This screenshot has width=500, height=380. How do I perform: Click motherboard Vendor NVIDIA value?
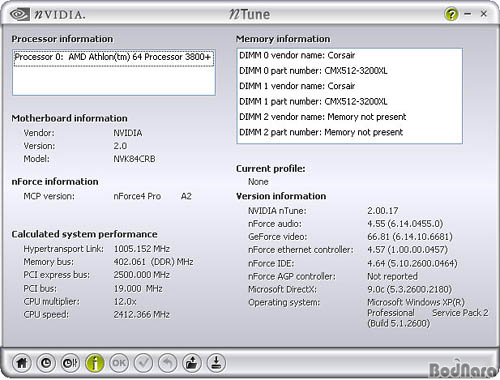click(128, 133)
